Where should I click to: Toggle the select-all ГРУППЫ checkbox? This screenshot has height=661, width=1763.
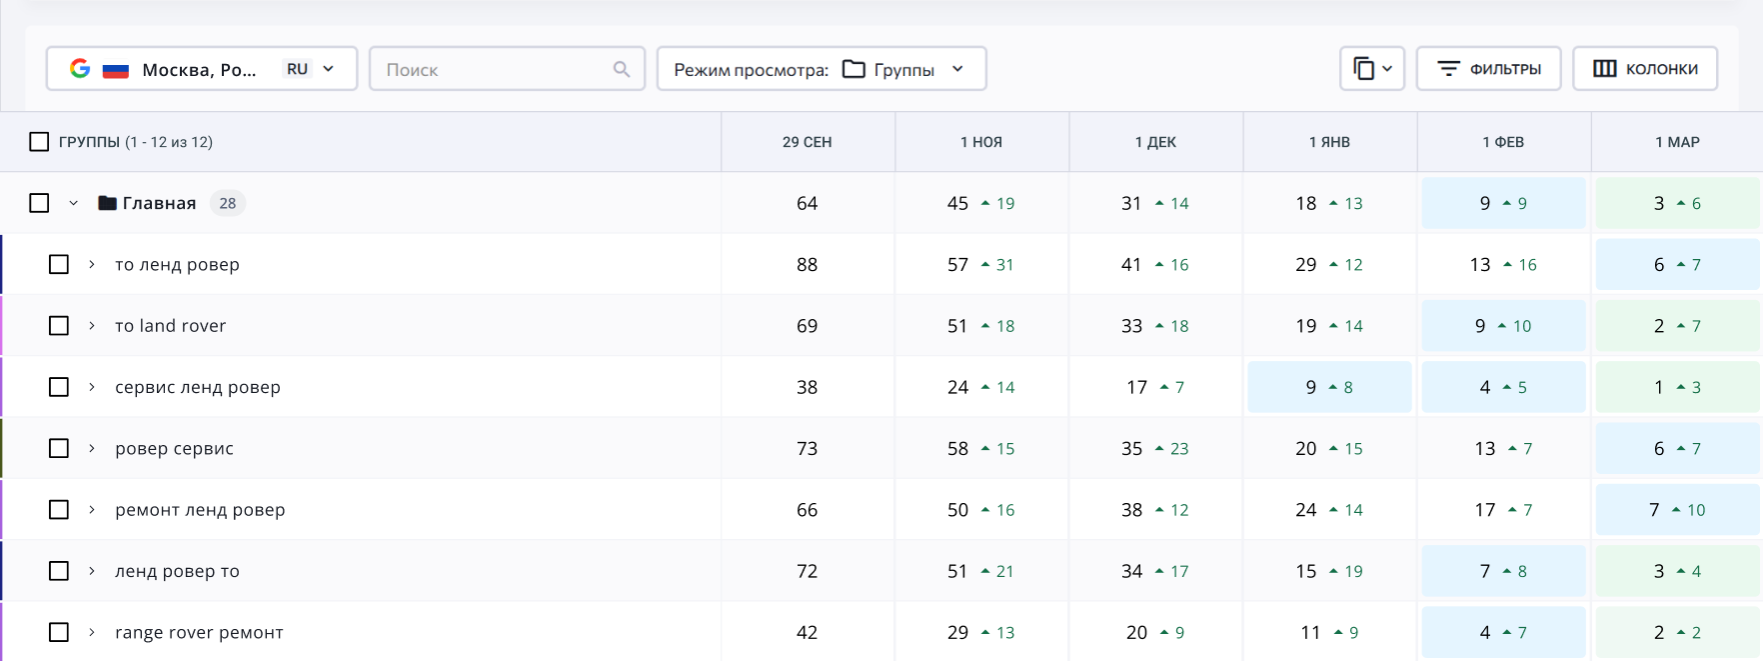point(39,142)
